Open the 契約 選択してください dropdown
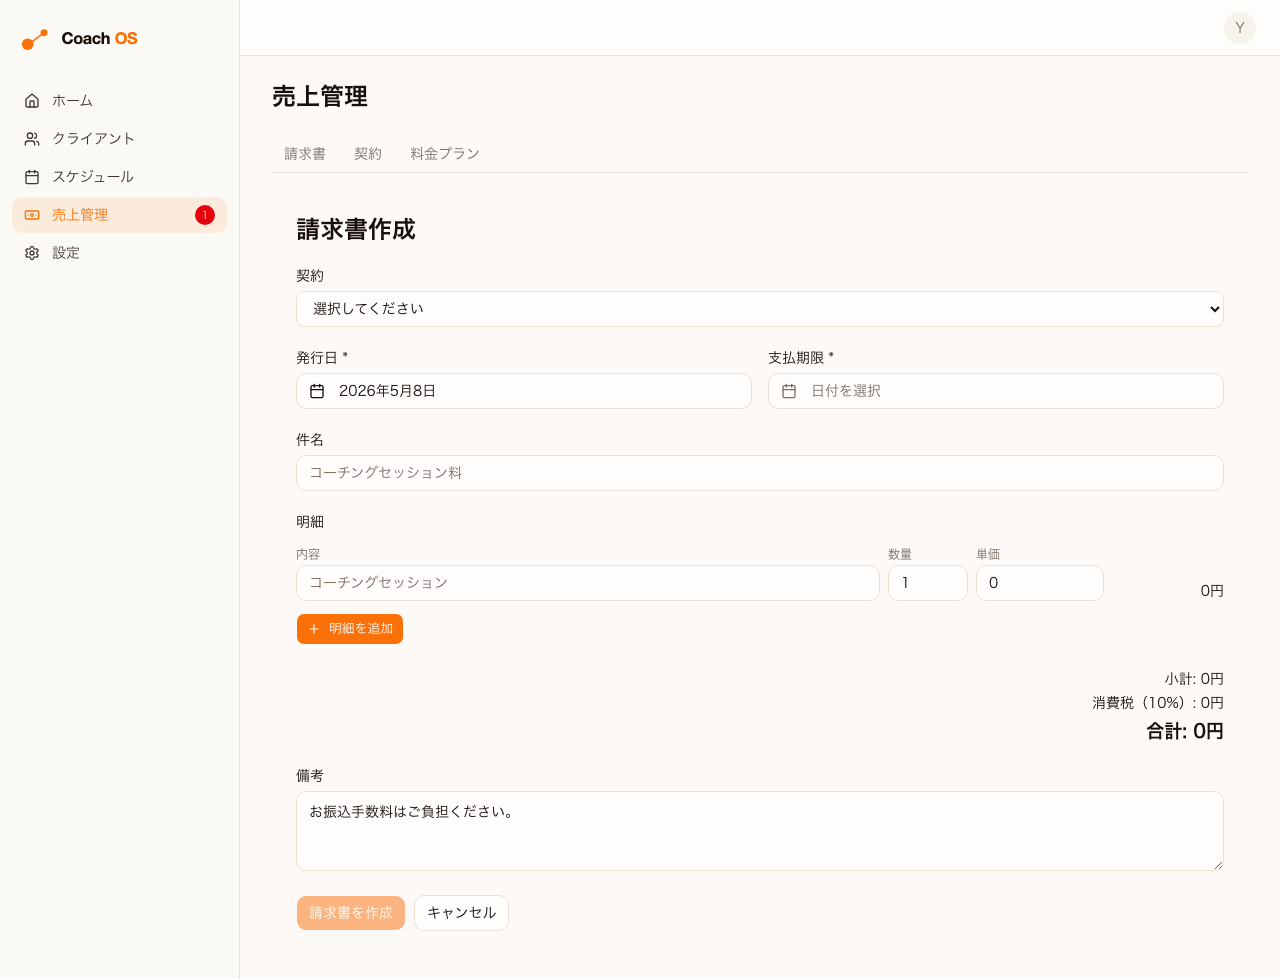Screen dimensions: 1280x979 point(760,309)
